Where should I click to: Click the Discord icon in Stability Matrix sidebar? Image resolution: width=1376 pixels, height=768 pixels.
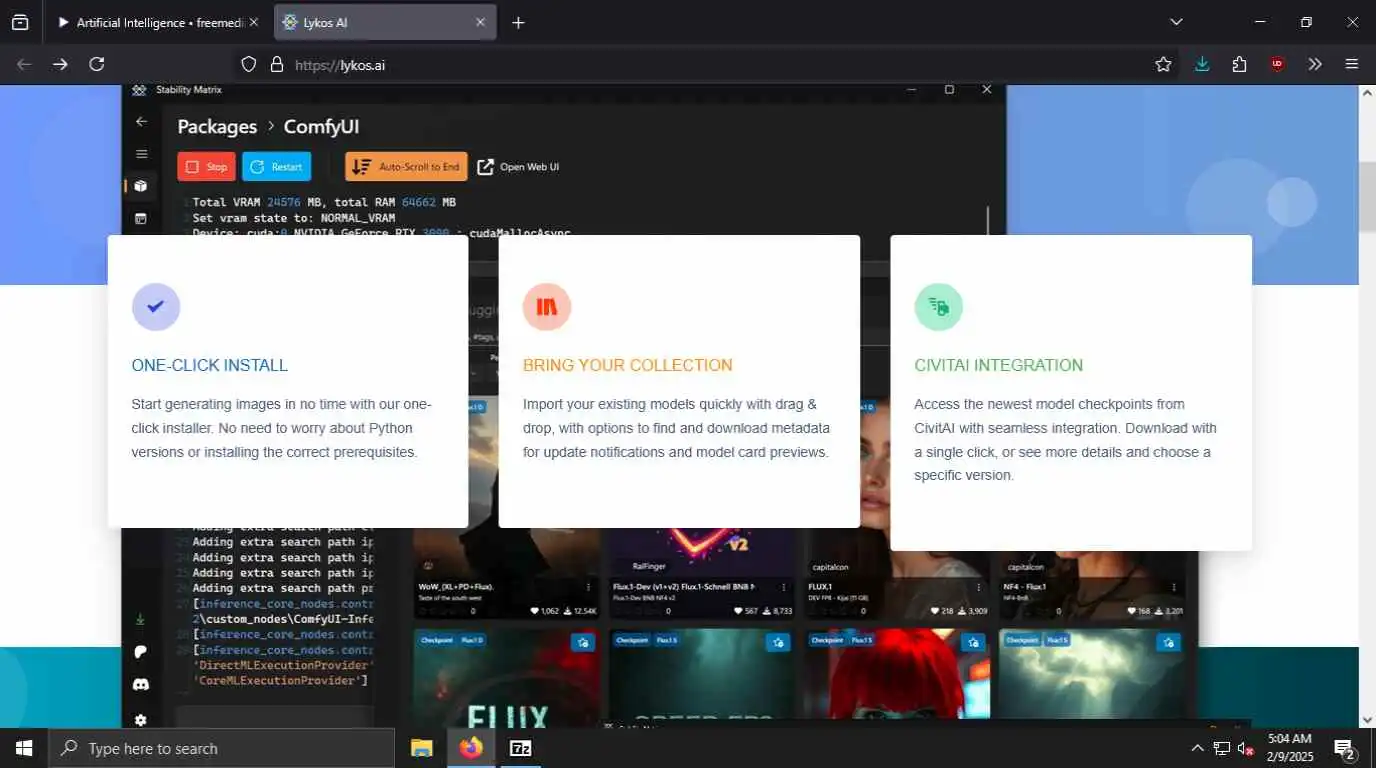click(141, 685)
